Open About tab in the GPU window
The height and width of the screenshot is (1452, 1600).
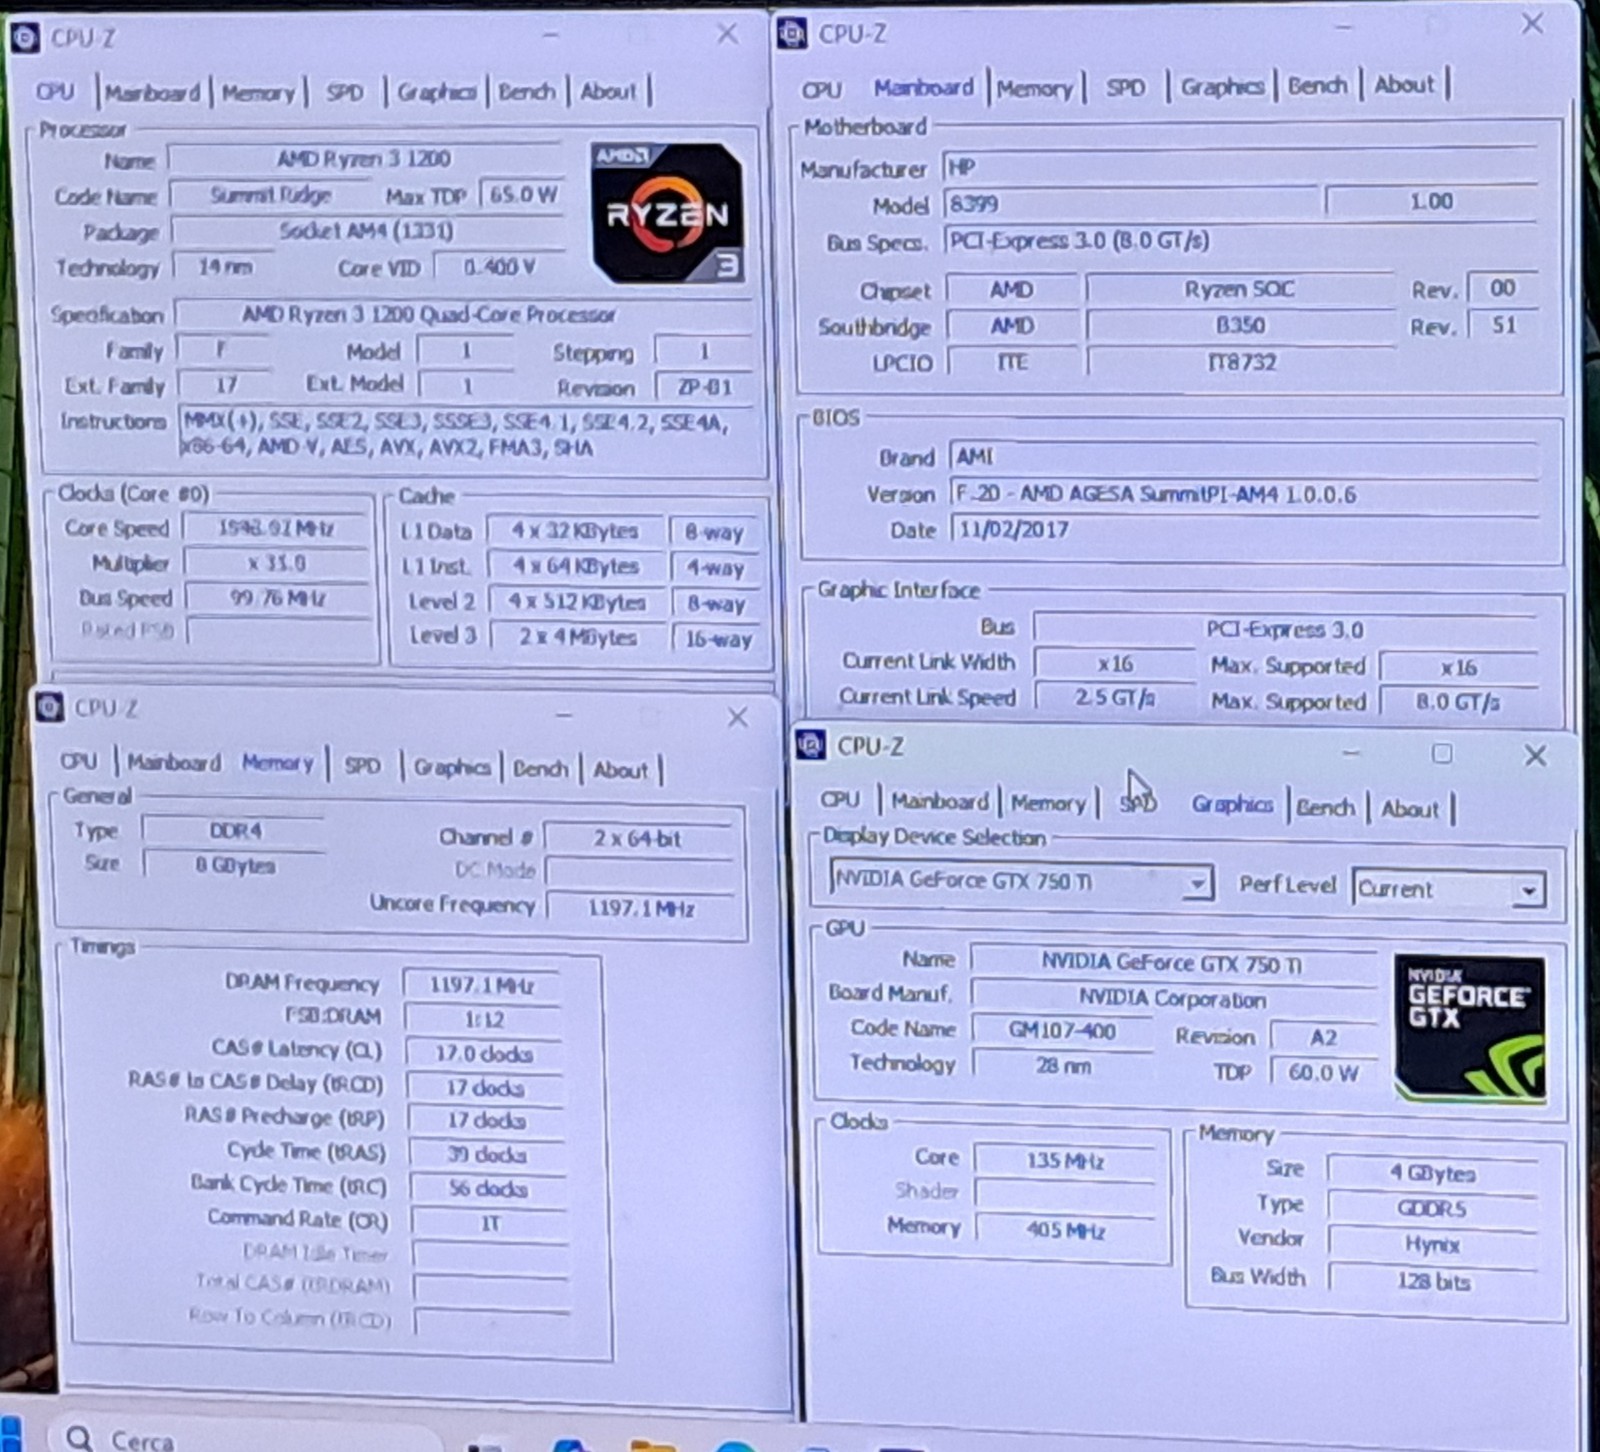coord(1410,808)
